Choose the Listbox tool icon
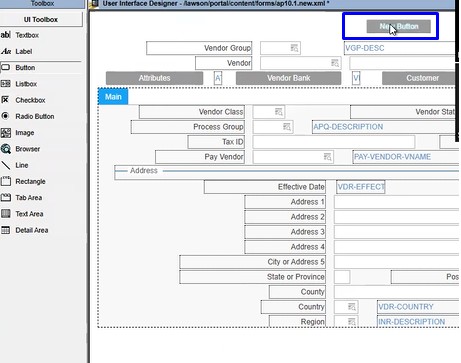Screen dimensions: 461x363 [x=6, y=84]
